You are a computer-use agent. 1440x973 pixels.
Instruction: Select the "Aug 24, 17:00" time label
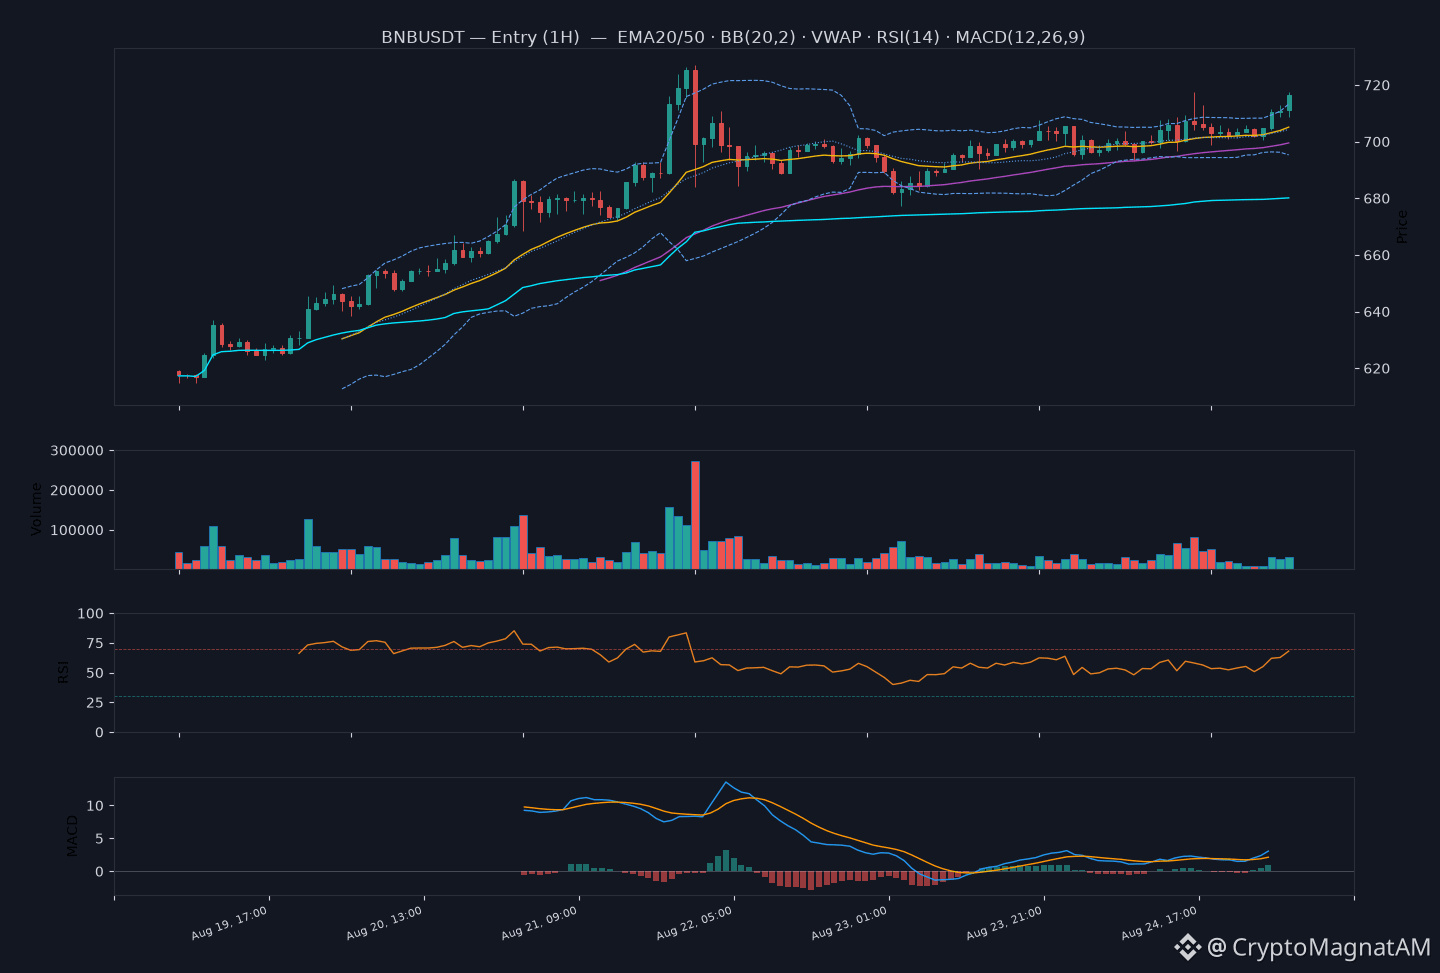(1160, 923)
